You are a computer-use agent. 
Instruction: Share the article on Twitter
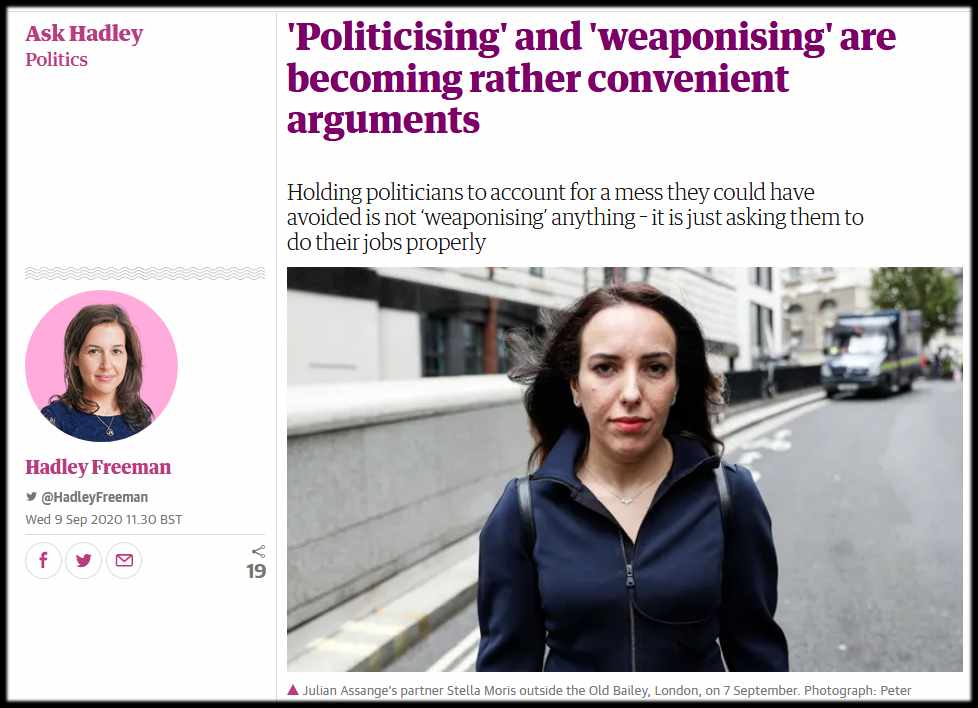click(x=84, y=560)
